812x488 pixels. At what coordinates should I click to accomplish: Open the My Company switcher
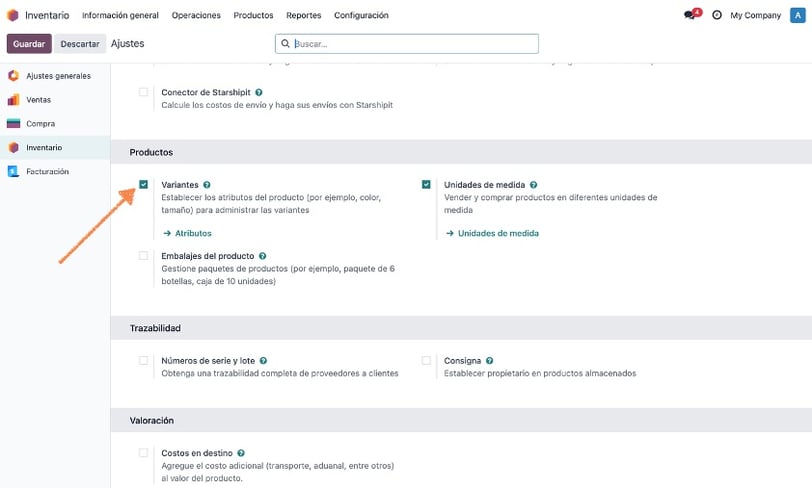click(756, 15)
